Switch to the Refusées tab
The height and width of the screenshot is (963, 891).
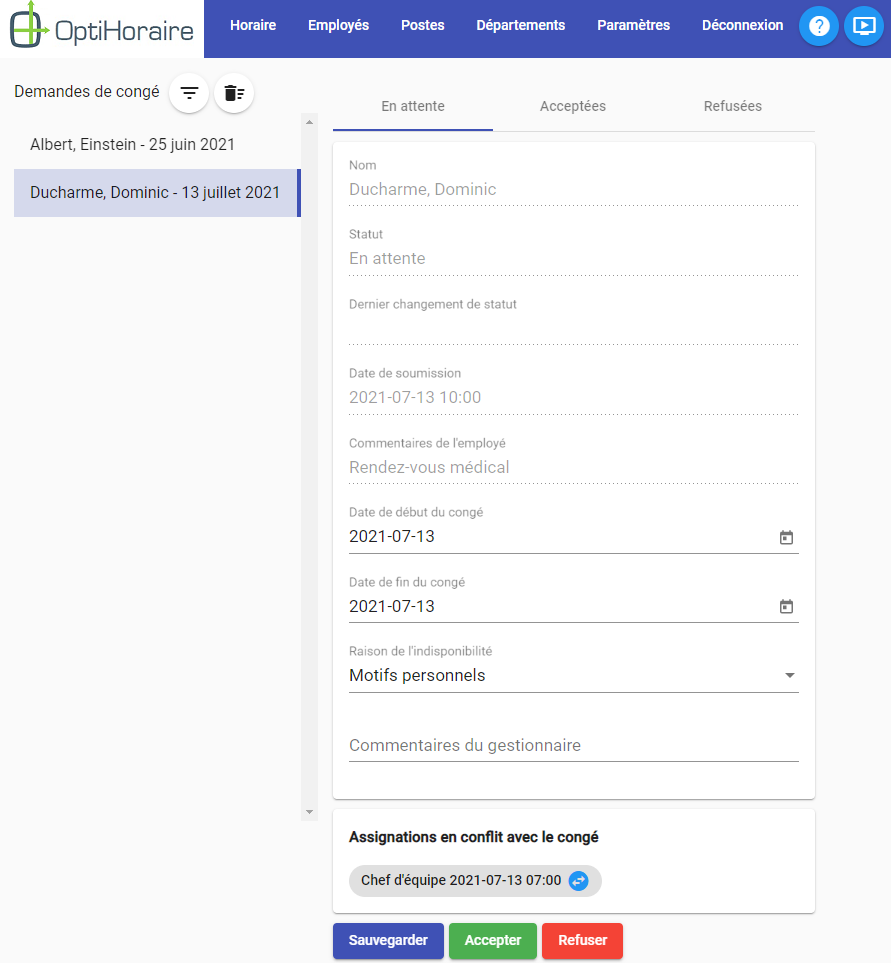733,106
